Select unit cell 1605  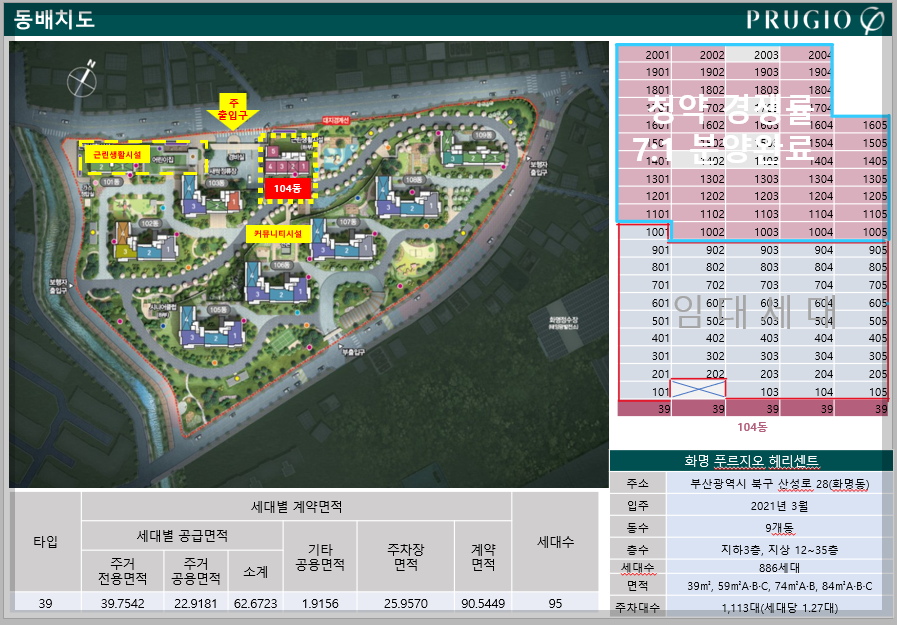(x=860, y=125)
